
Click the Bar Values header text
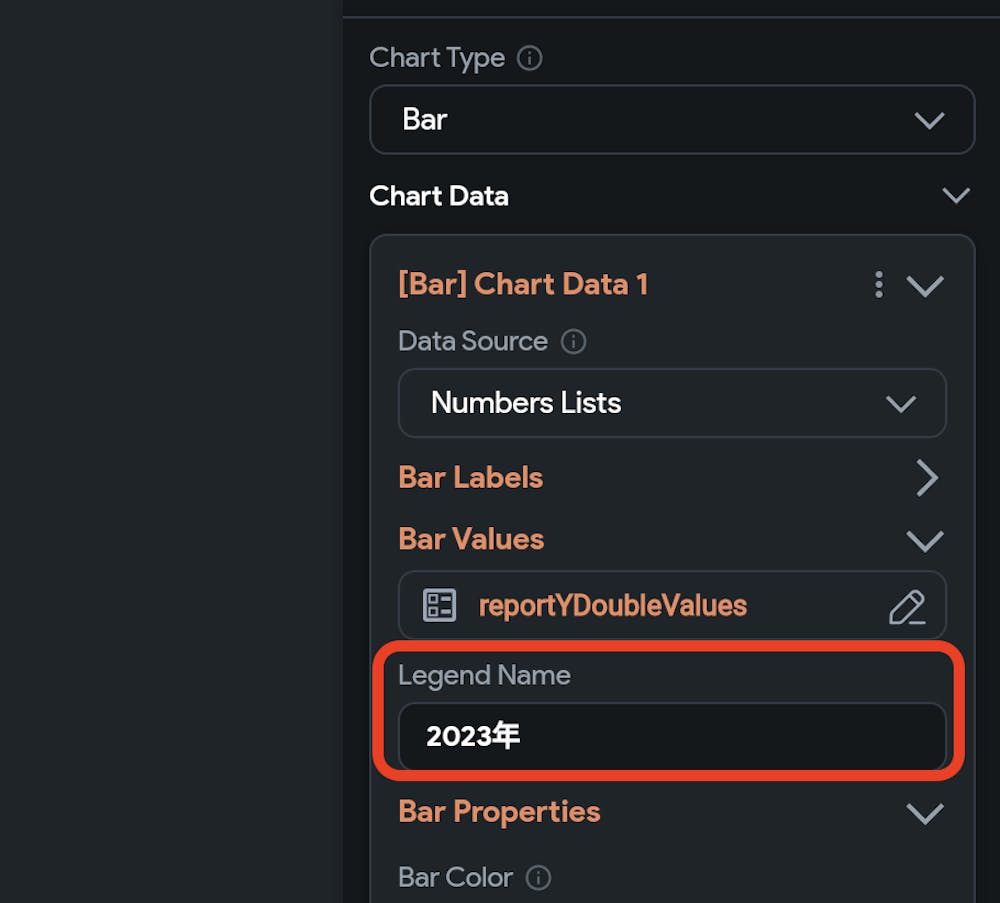(x=470, y=539)
